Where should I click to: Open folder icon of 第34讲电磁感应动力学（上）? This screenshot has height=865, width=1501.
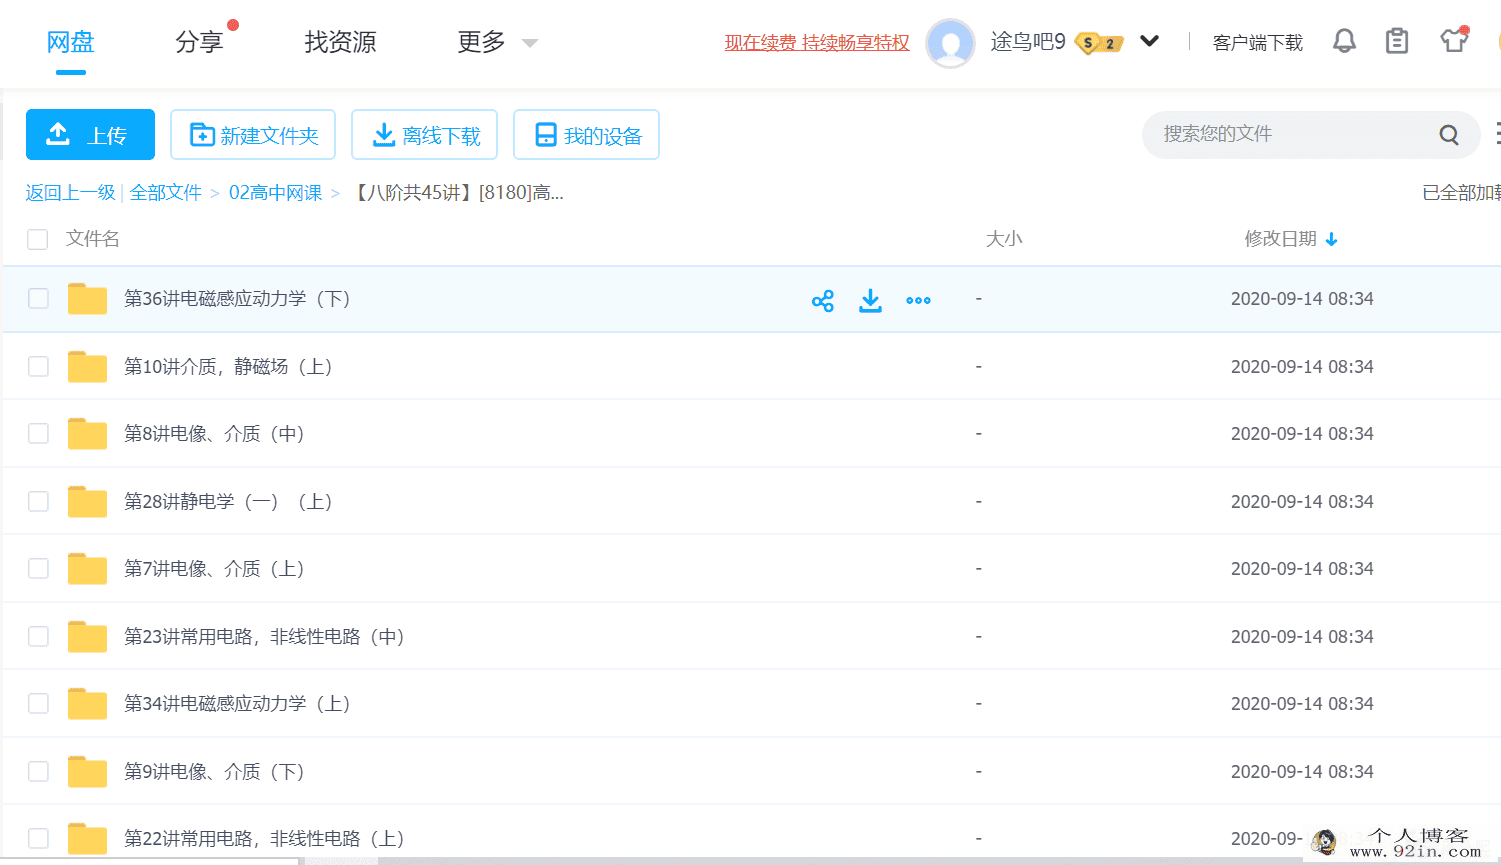point(87,704)
